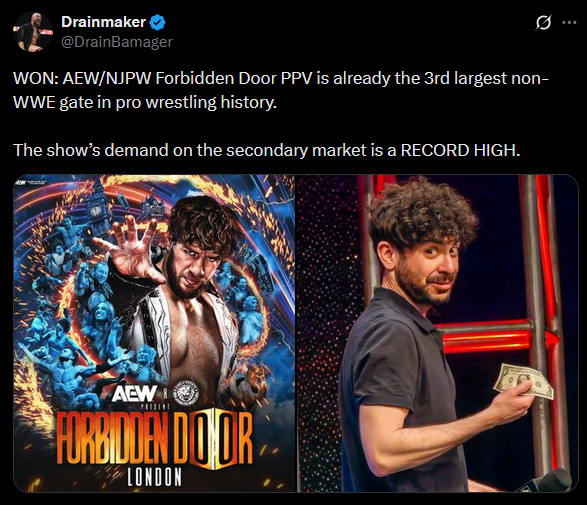Click the blue verified checkmark badge
The image size is (587, 505).
pos(157,22)
